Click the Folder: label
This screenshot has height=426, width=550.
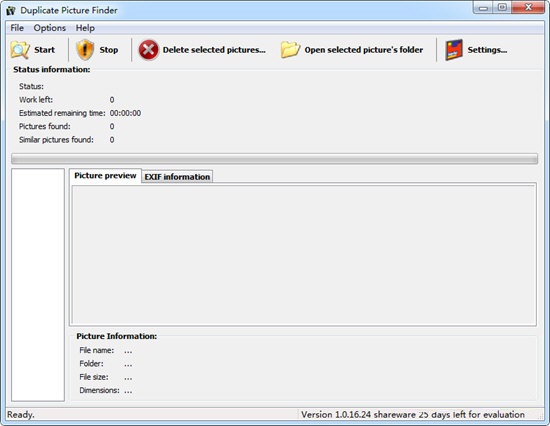coord(91,364)
